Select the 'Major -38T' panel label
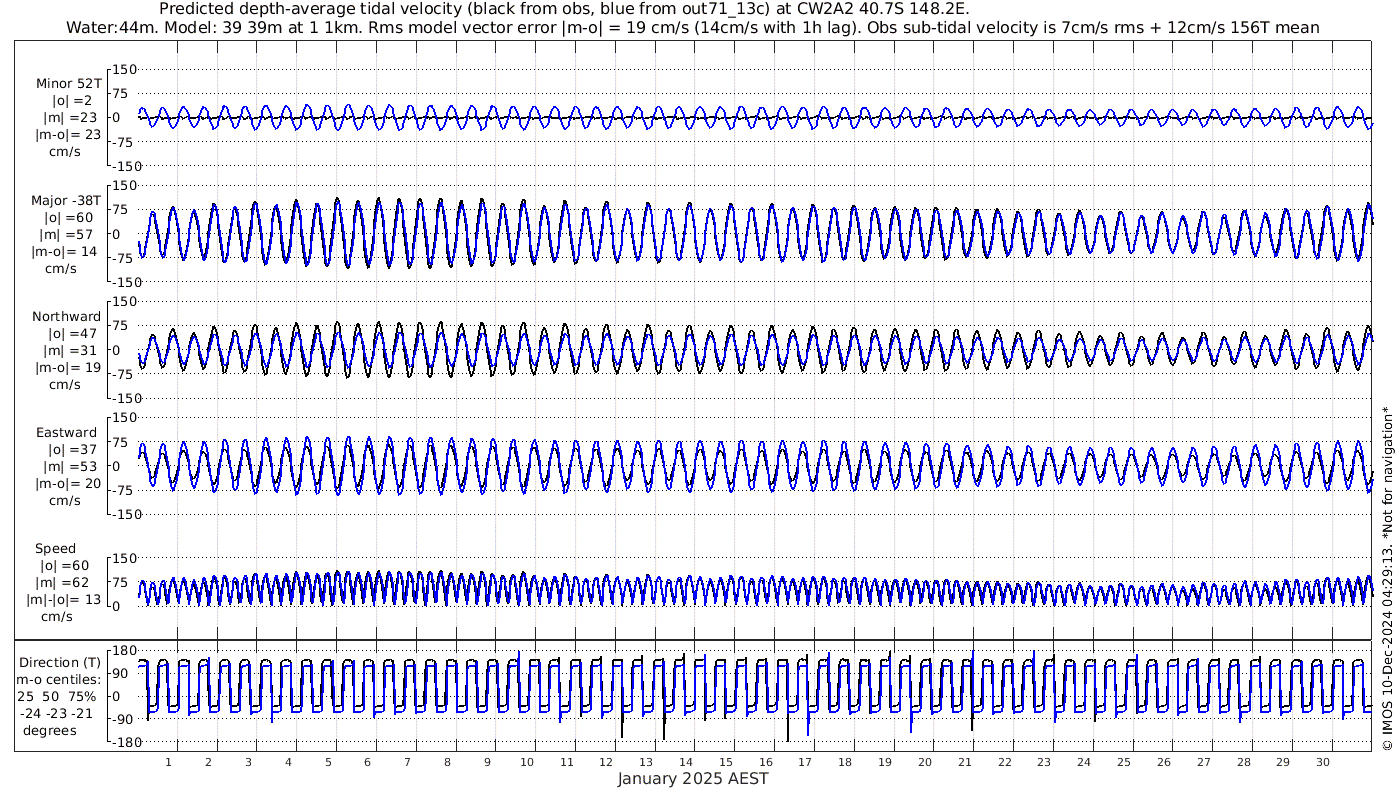The image size is (1400, 800). (66, 200)
